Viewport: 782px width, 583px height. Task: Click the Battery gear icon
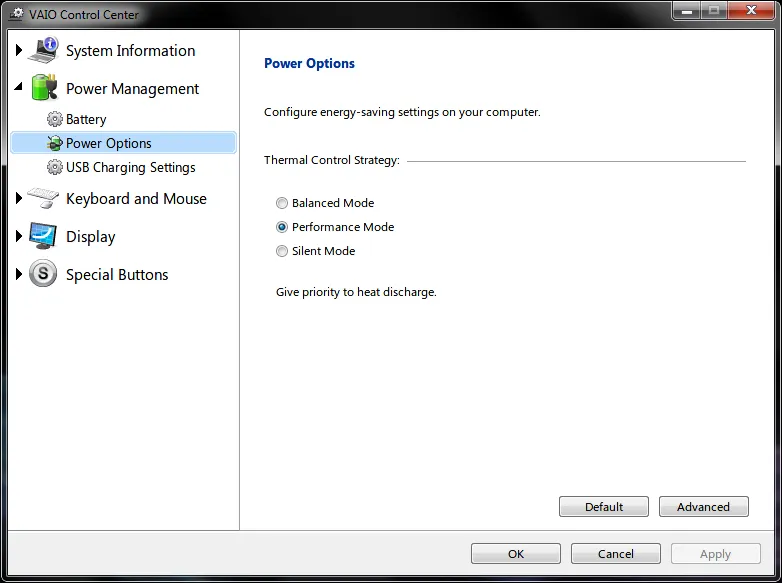[54, 119]
